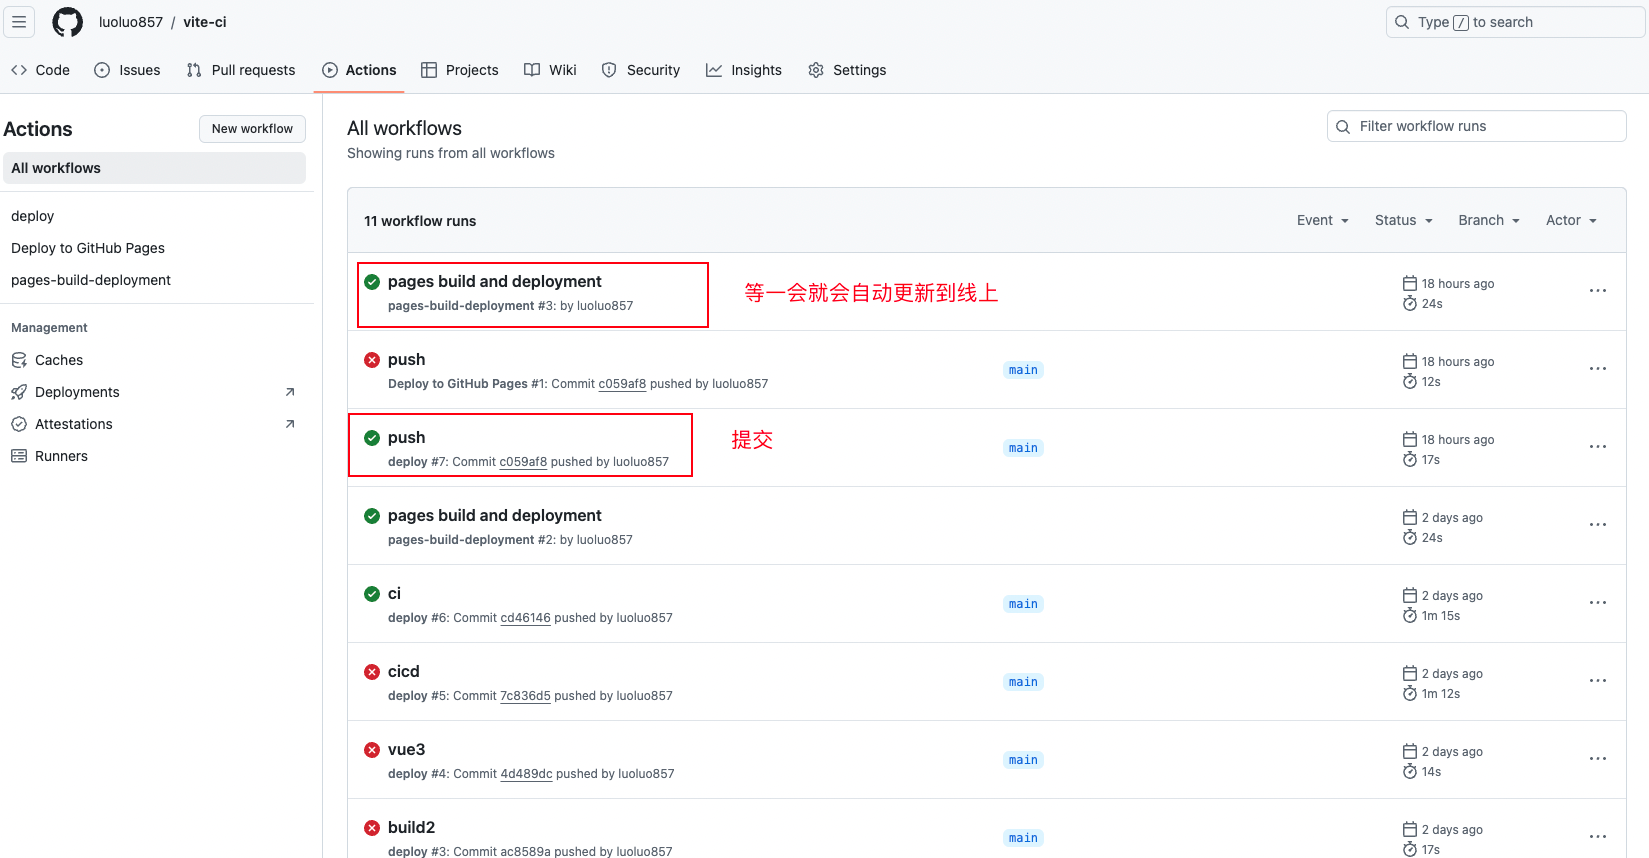Open the Actor filter dropdown
The image size is (1649, 858).
[1570, 221]
